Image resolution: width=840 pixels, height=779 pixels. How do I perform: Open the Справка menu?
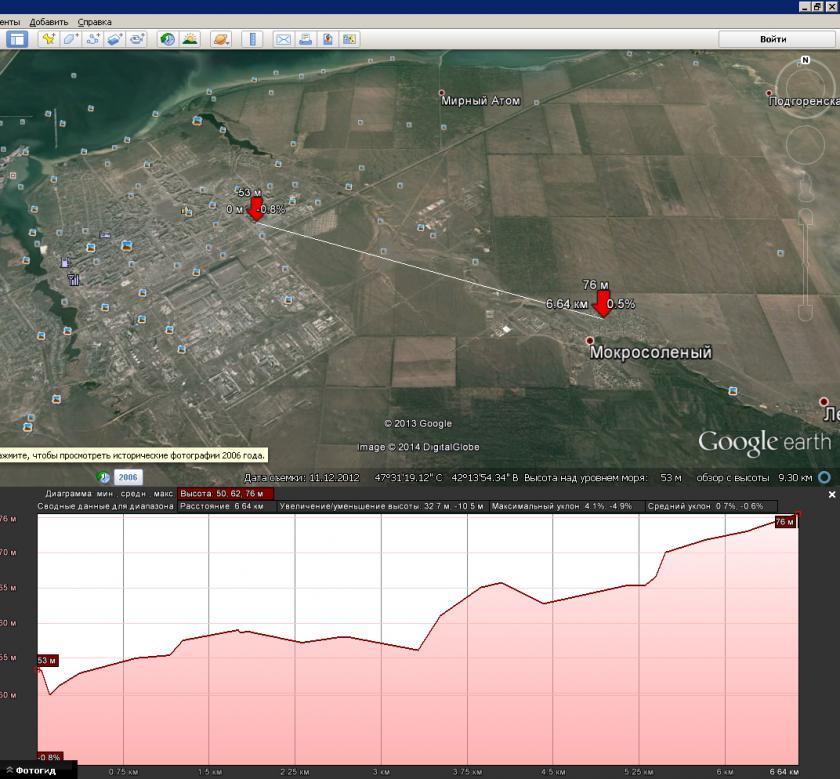point(94,22)
